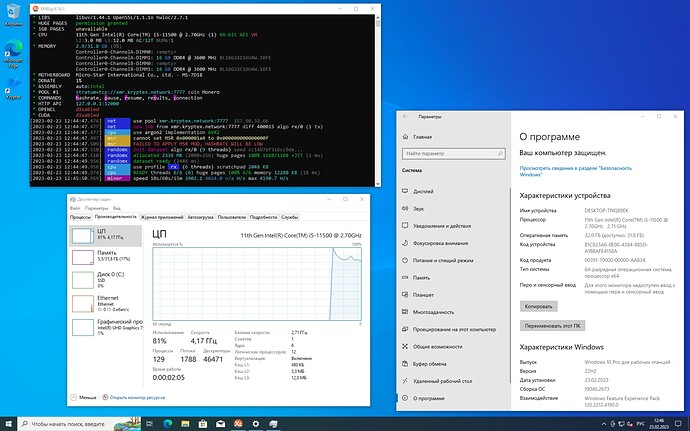Open Вид menu in Task Manager
The image size is (690, 431).
(117, 208)
